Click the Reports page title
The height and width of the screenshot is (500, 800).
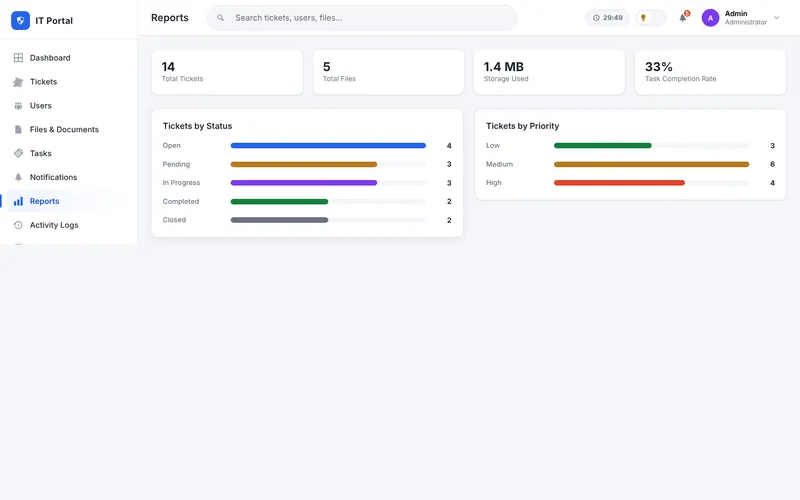(x=170, y=18)
